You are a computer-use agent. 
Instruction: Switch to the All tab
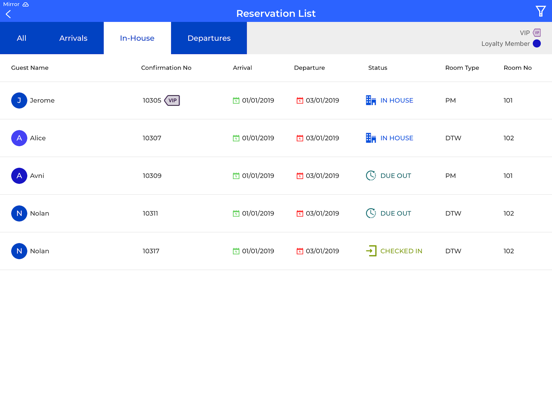point(21,38)
